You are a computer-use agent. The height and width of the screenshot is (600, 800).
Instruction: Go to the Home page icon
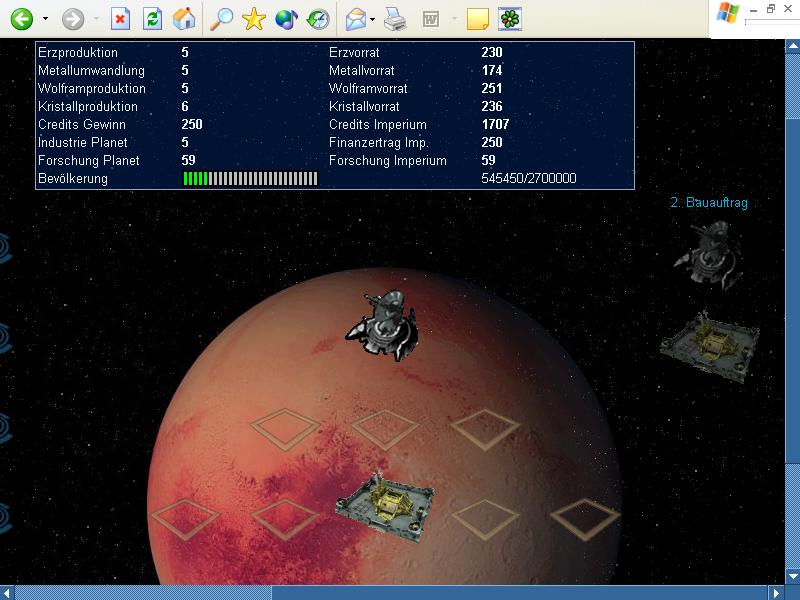[183, 19]
